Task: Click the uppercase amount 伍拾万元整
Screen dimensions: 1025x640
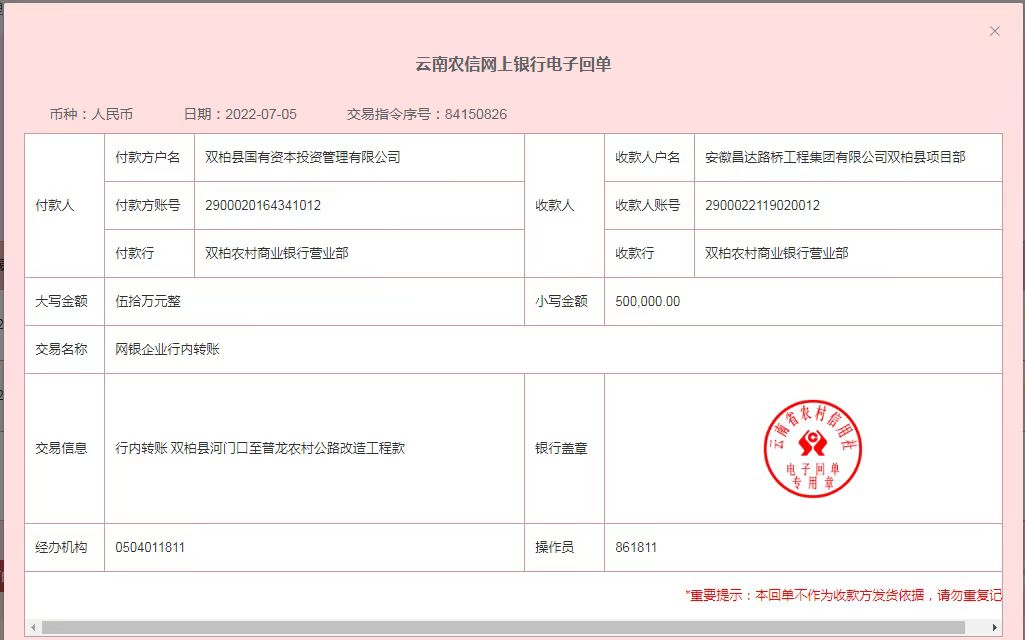Action: 148,301
